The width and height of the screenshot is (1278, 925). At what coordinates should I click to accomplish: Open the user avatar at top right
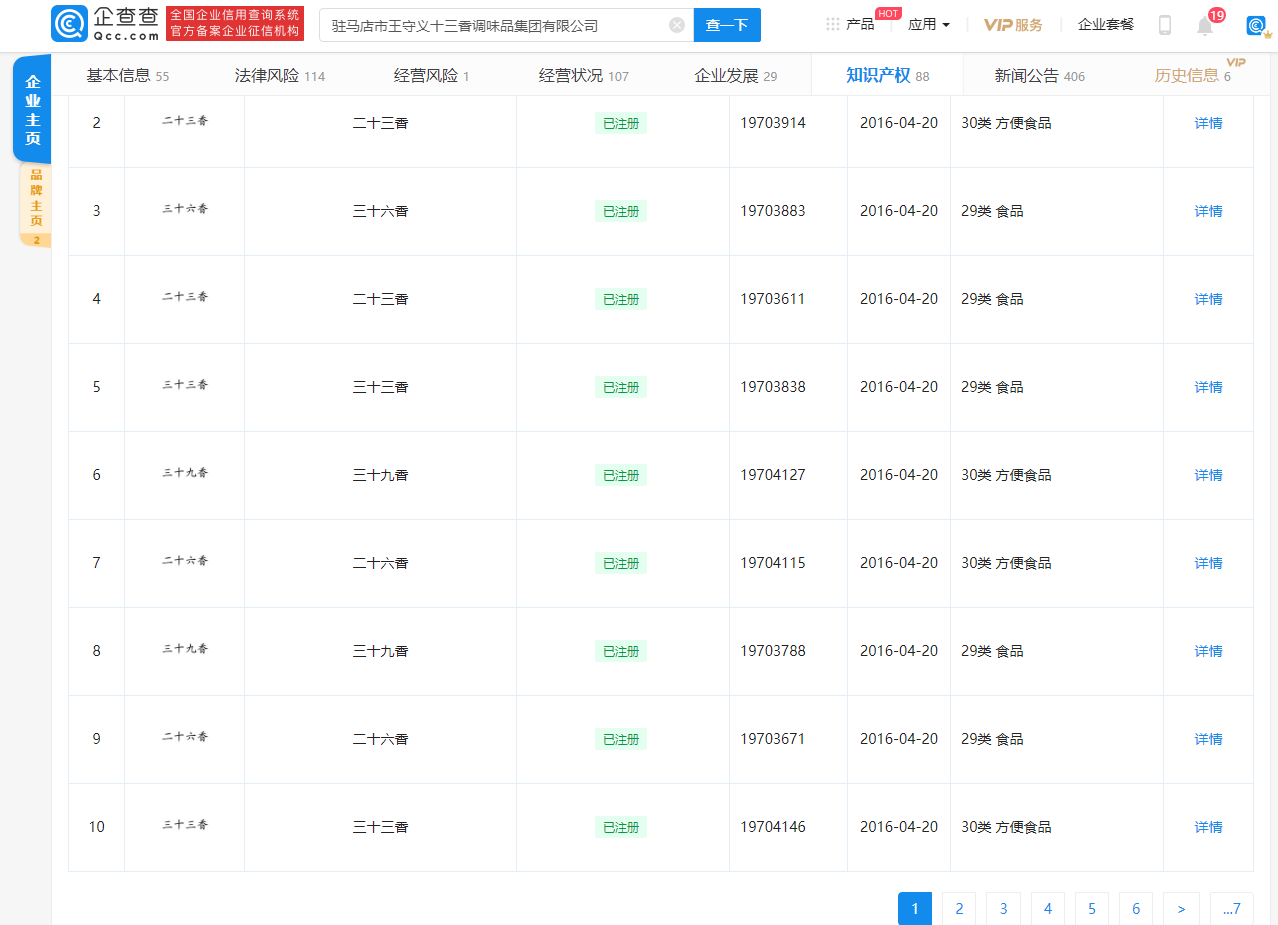click(x=1256, y=26)
